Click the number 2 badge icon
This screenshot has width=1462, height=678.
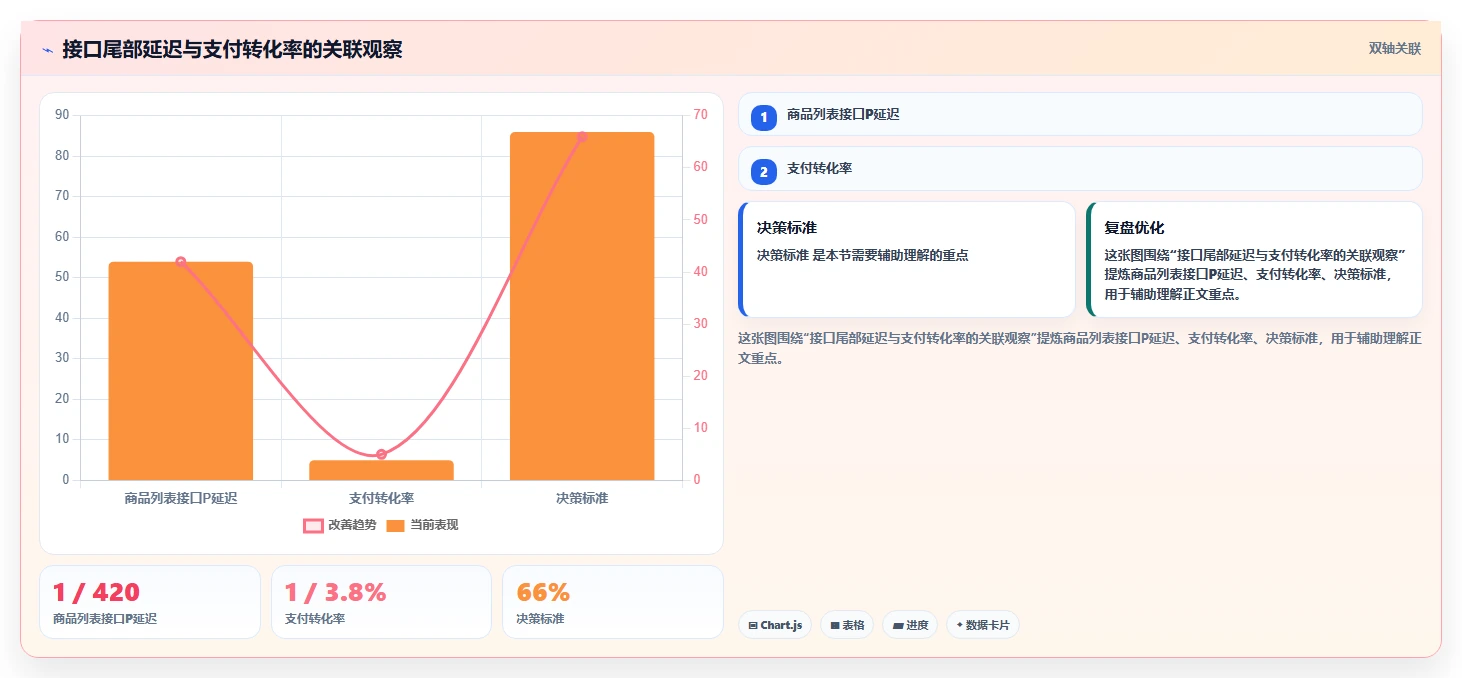pyautogui.click(x=764, y=172)
